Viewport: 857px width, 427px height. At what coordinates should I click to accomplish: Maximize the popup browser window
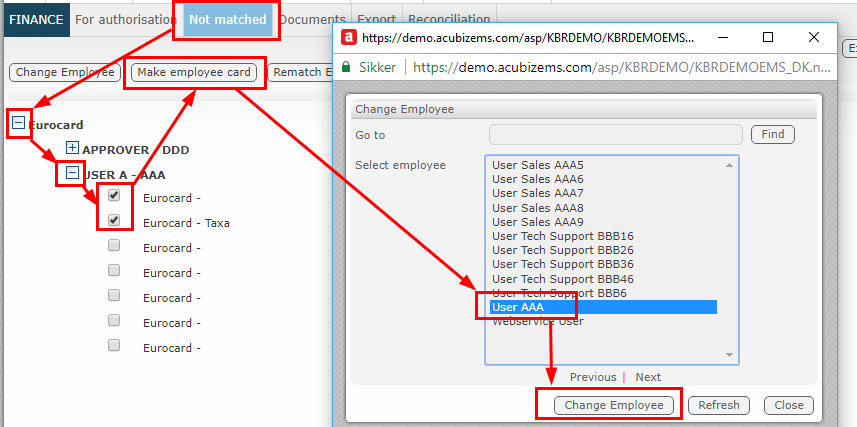tap(768, 37)
